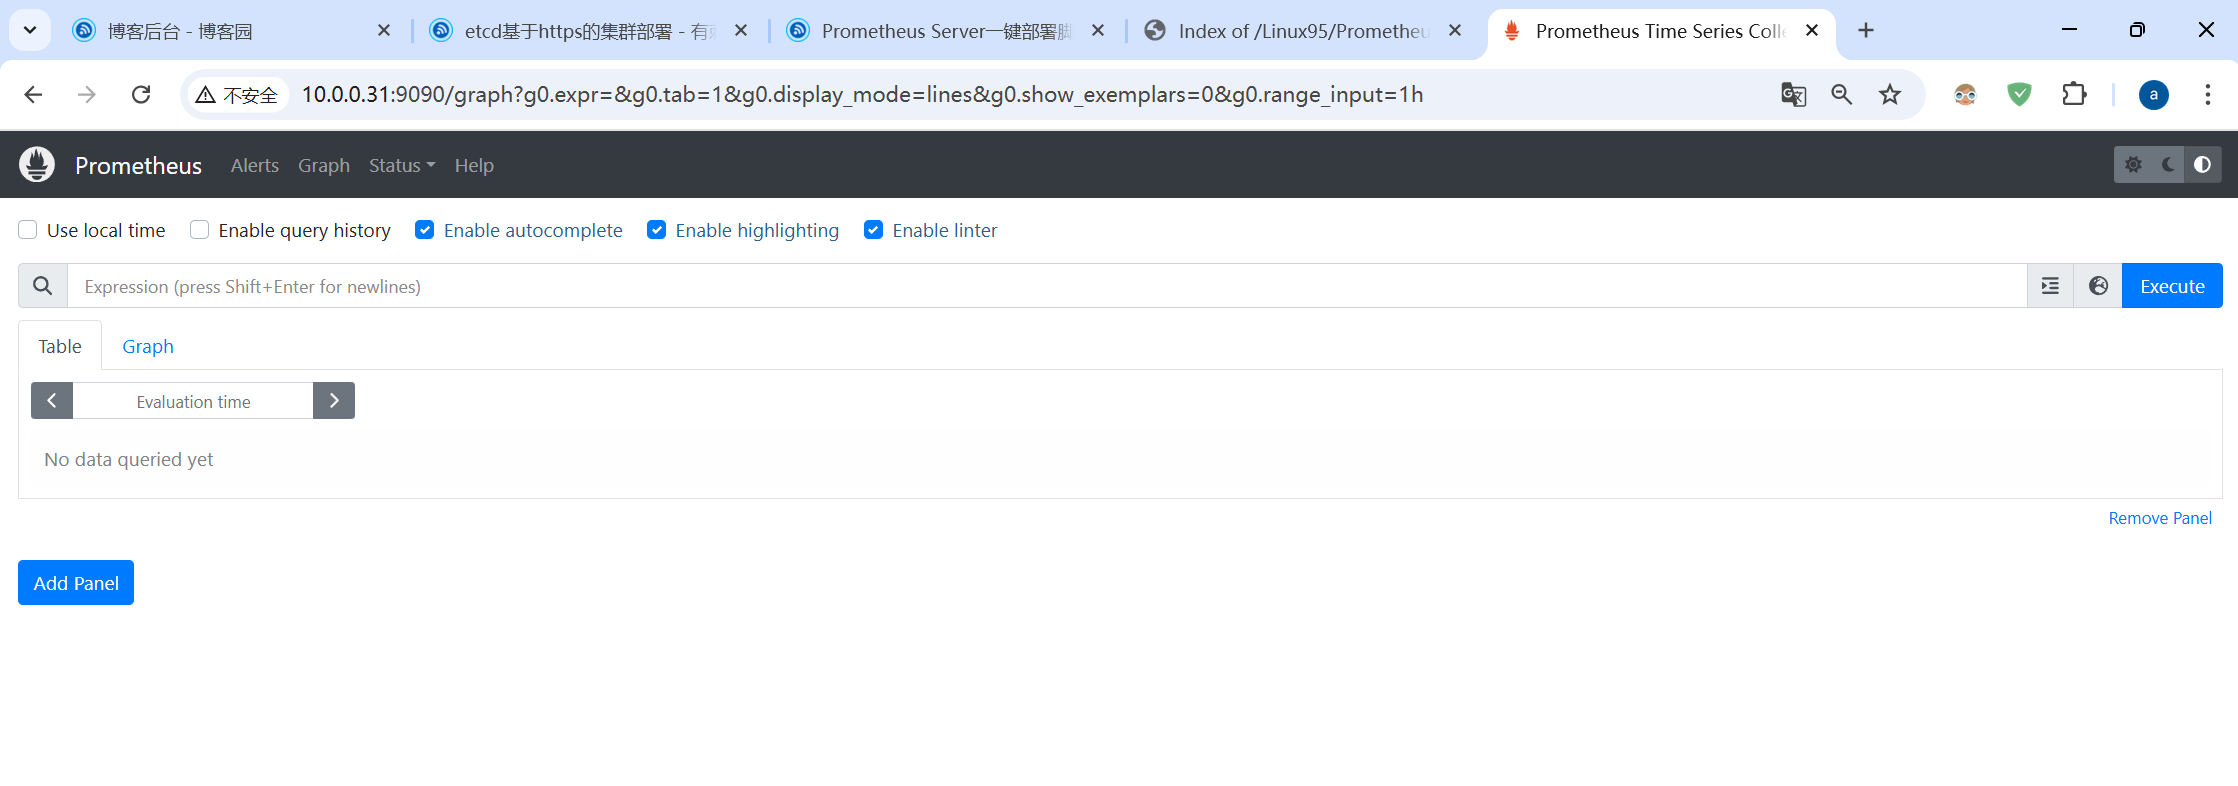The image size is (2238, 786).
Task: Toggle Use local time checkbox
Action: pos(28,230)
